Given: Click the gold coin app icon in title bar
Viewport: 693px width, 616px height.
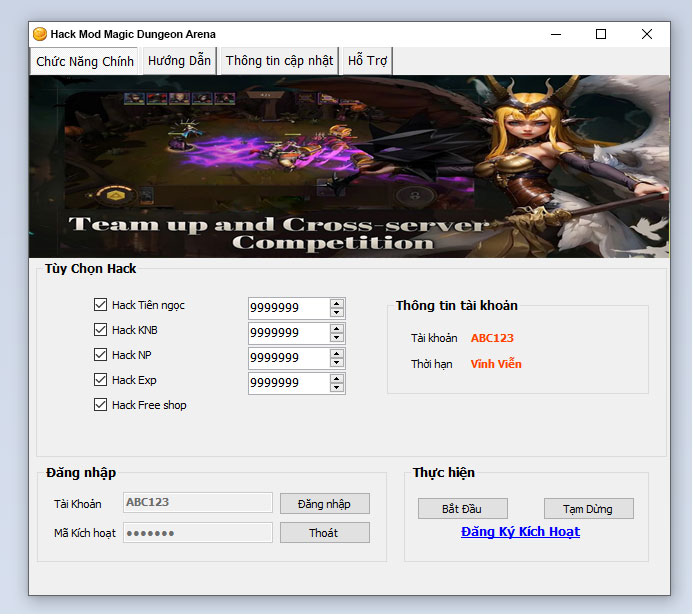Looking at the screenshot, I should 40,34.
